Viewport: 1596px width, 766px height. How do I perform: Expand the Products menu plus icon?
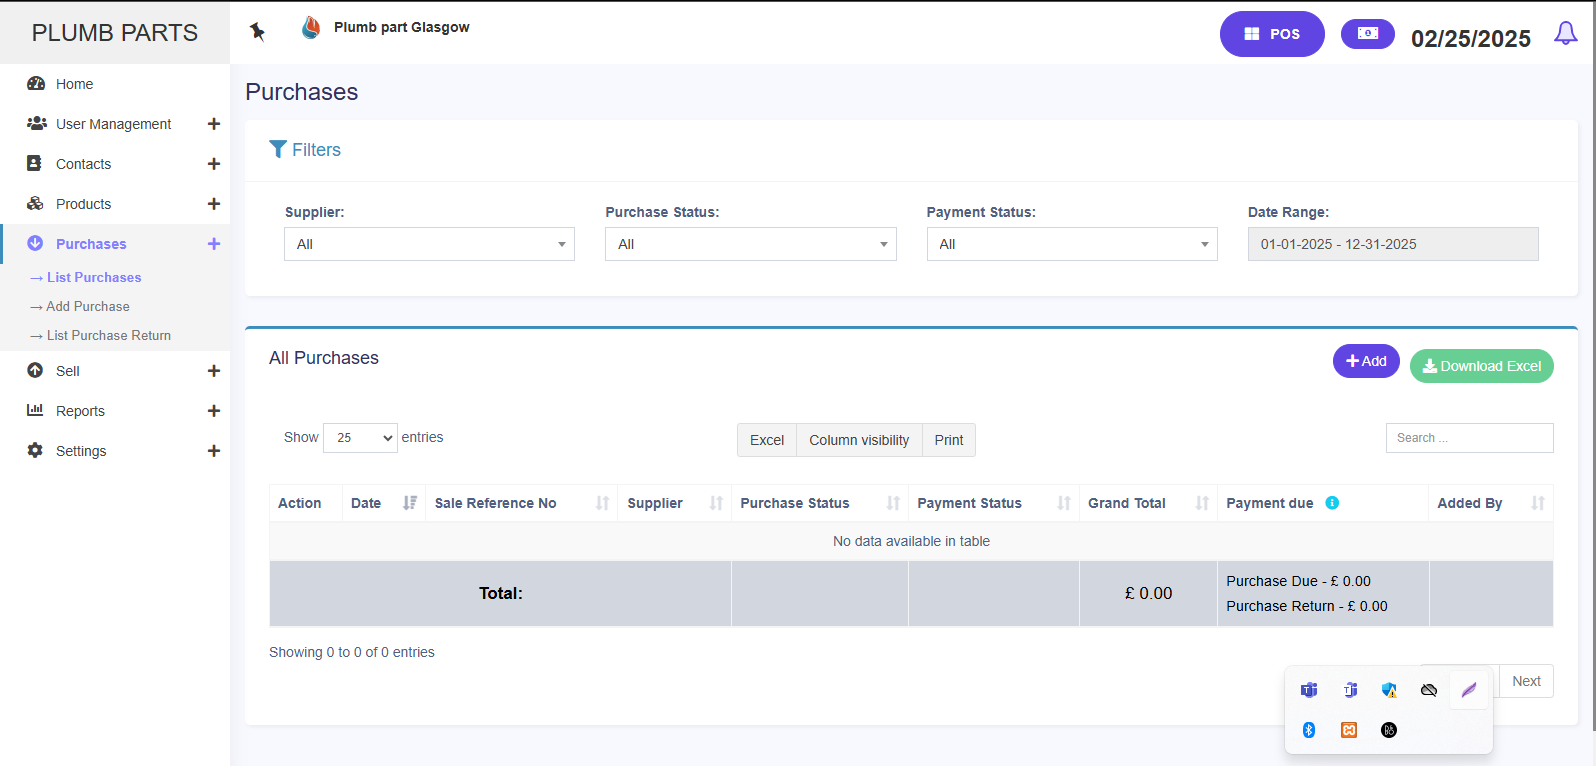tap(213, 204)
